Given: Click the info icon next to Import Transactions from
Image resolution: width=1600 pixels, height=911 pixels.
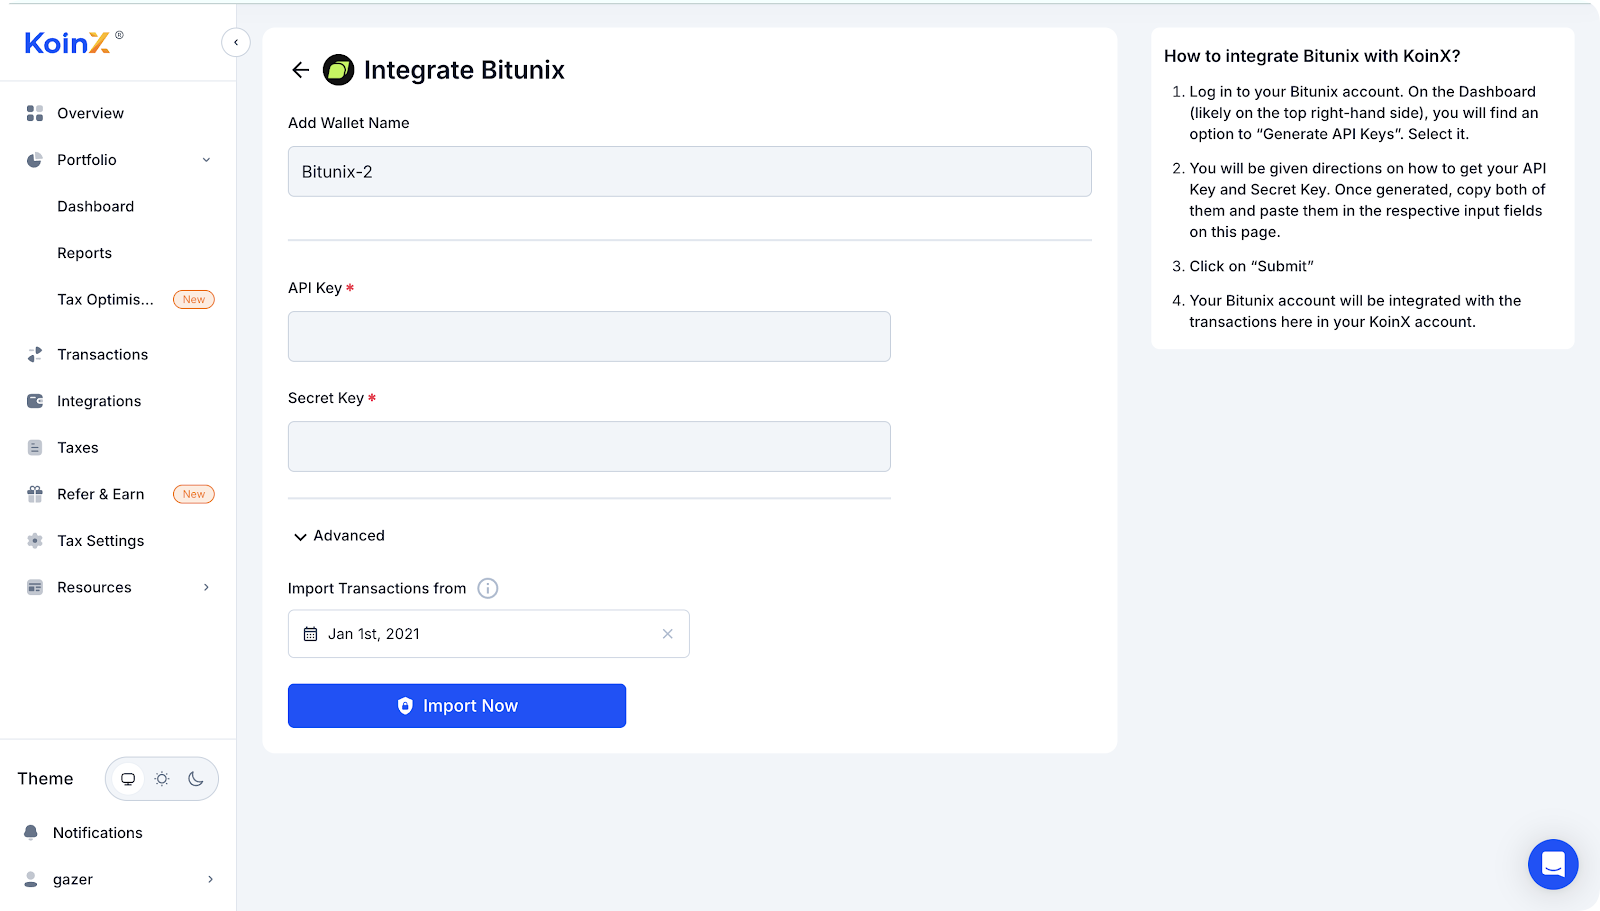Looking at the screenshot, I should coord(488,588).
